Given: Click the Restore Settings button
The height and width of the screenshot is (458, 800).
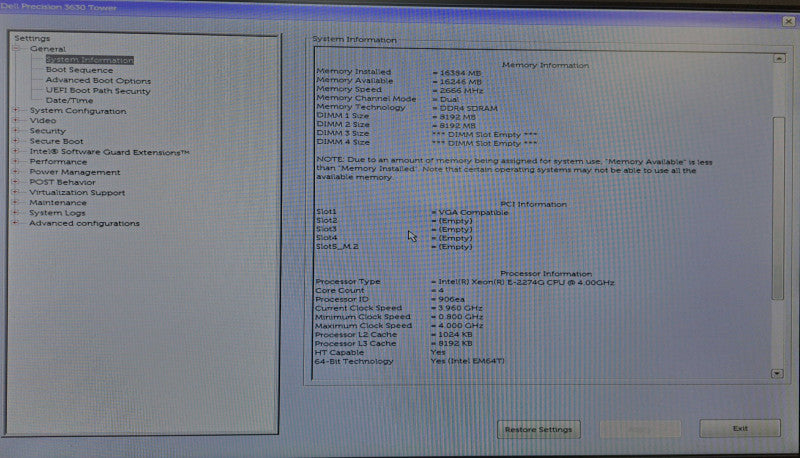Looking at the screenshot, I should [x=538, y=429].
